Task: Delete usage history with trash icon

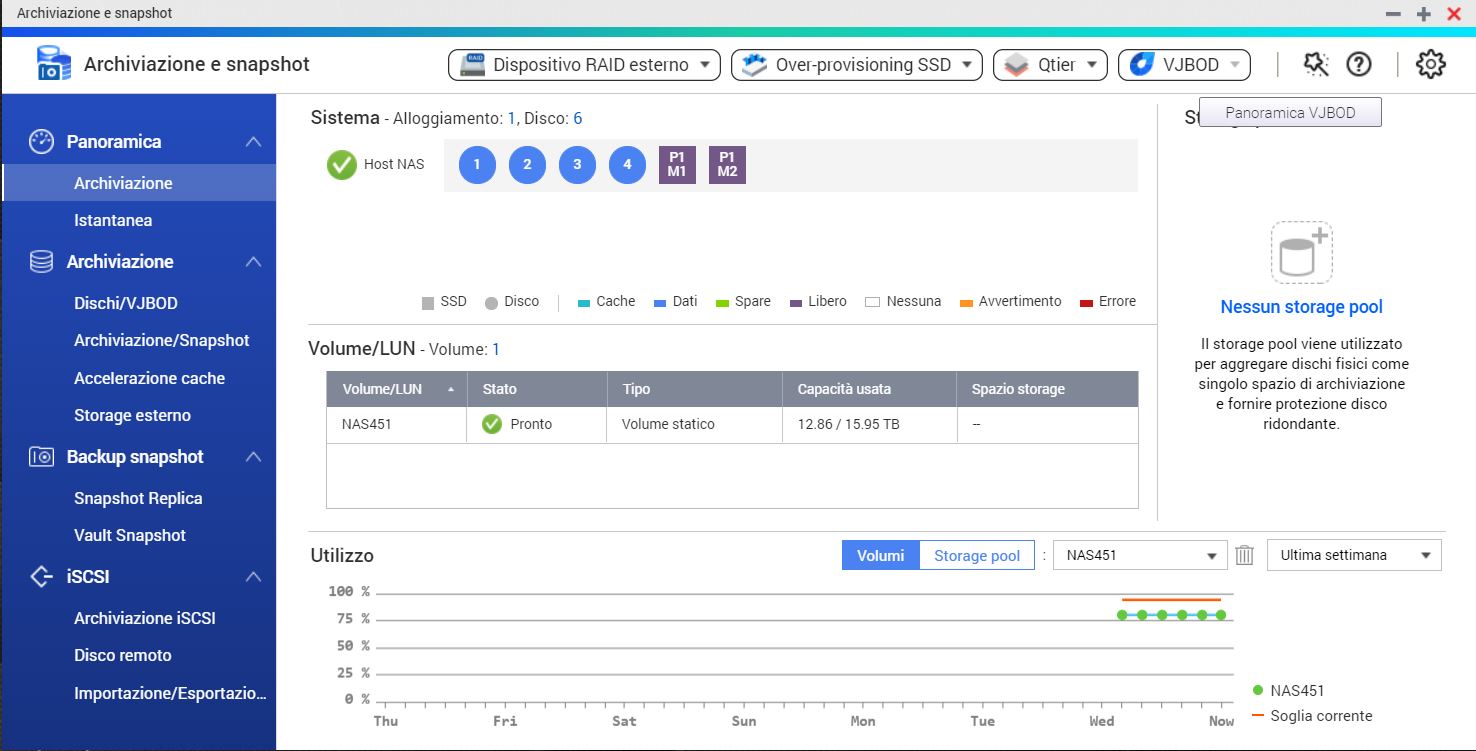Action: (1244, 555)
